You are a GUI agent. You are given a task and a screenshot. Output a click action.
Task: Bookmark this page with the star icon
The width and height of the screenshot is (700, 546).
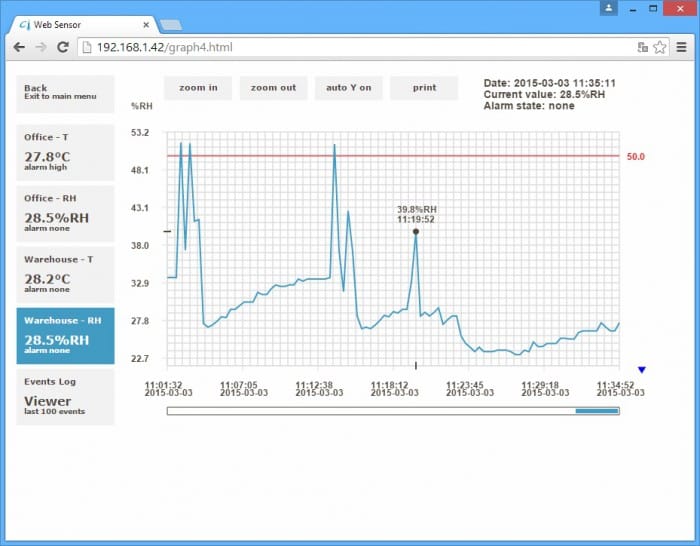coord(660,47)
